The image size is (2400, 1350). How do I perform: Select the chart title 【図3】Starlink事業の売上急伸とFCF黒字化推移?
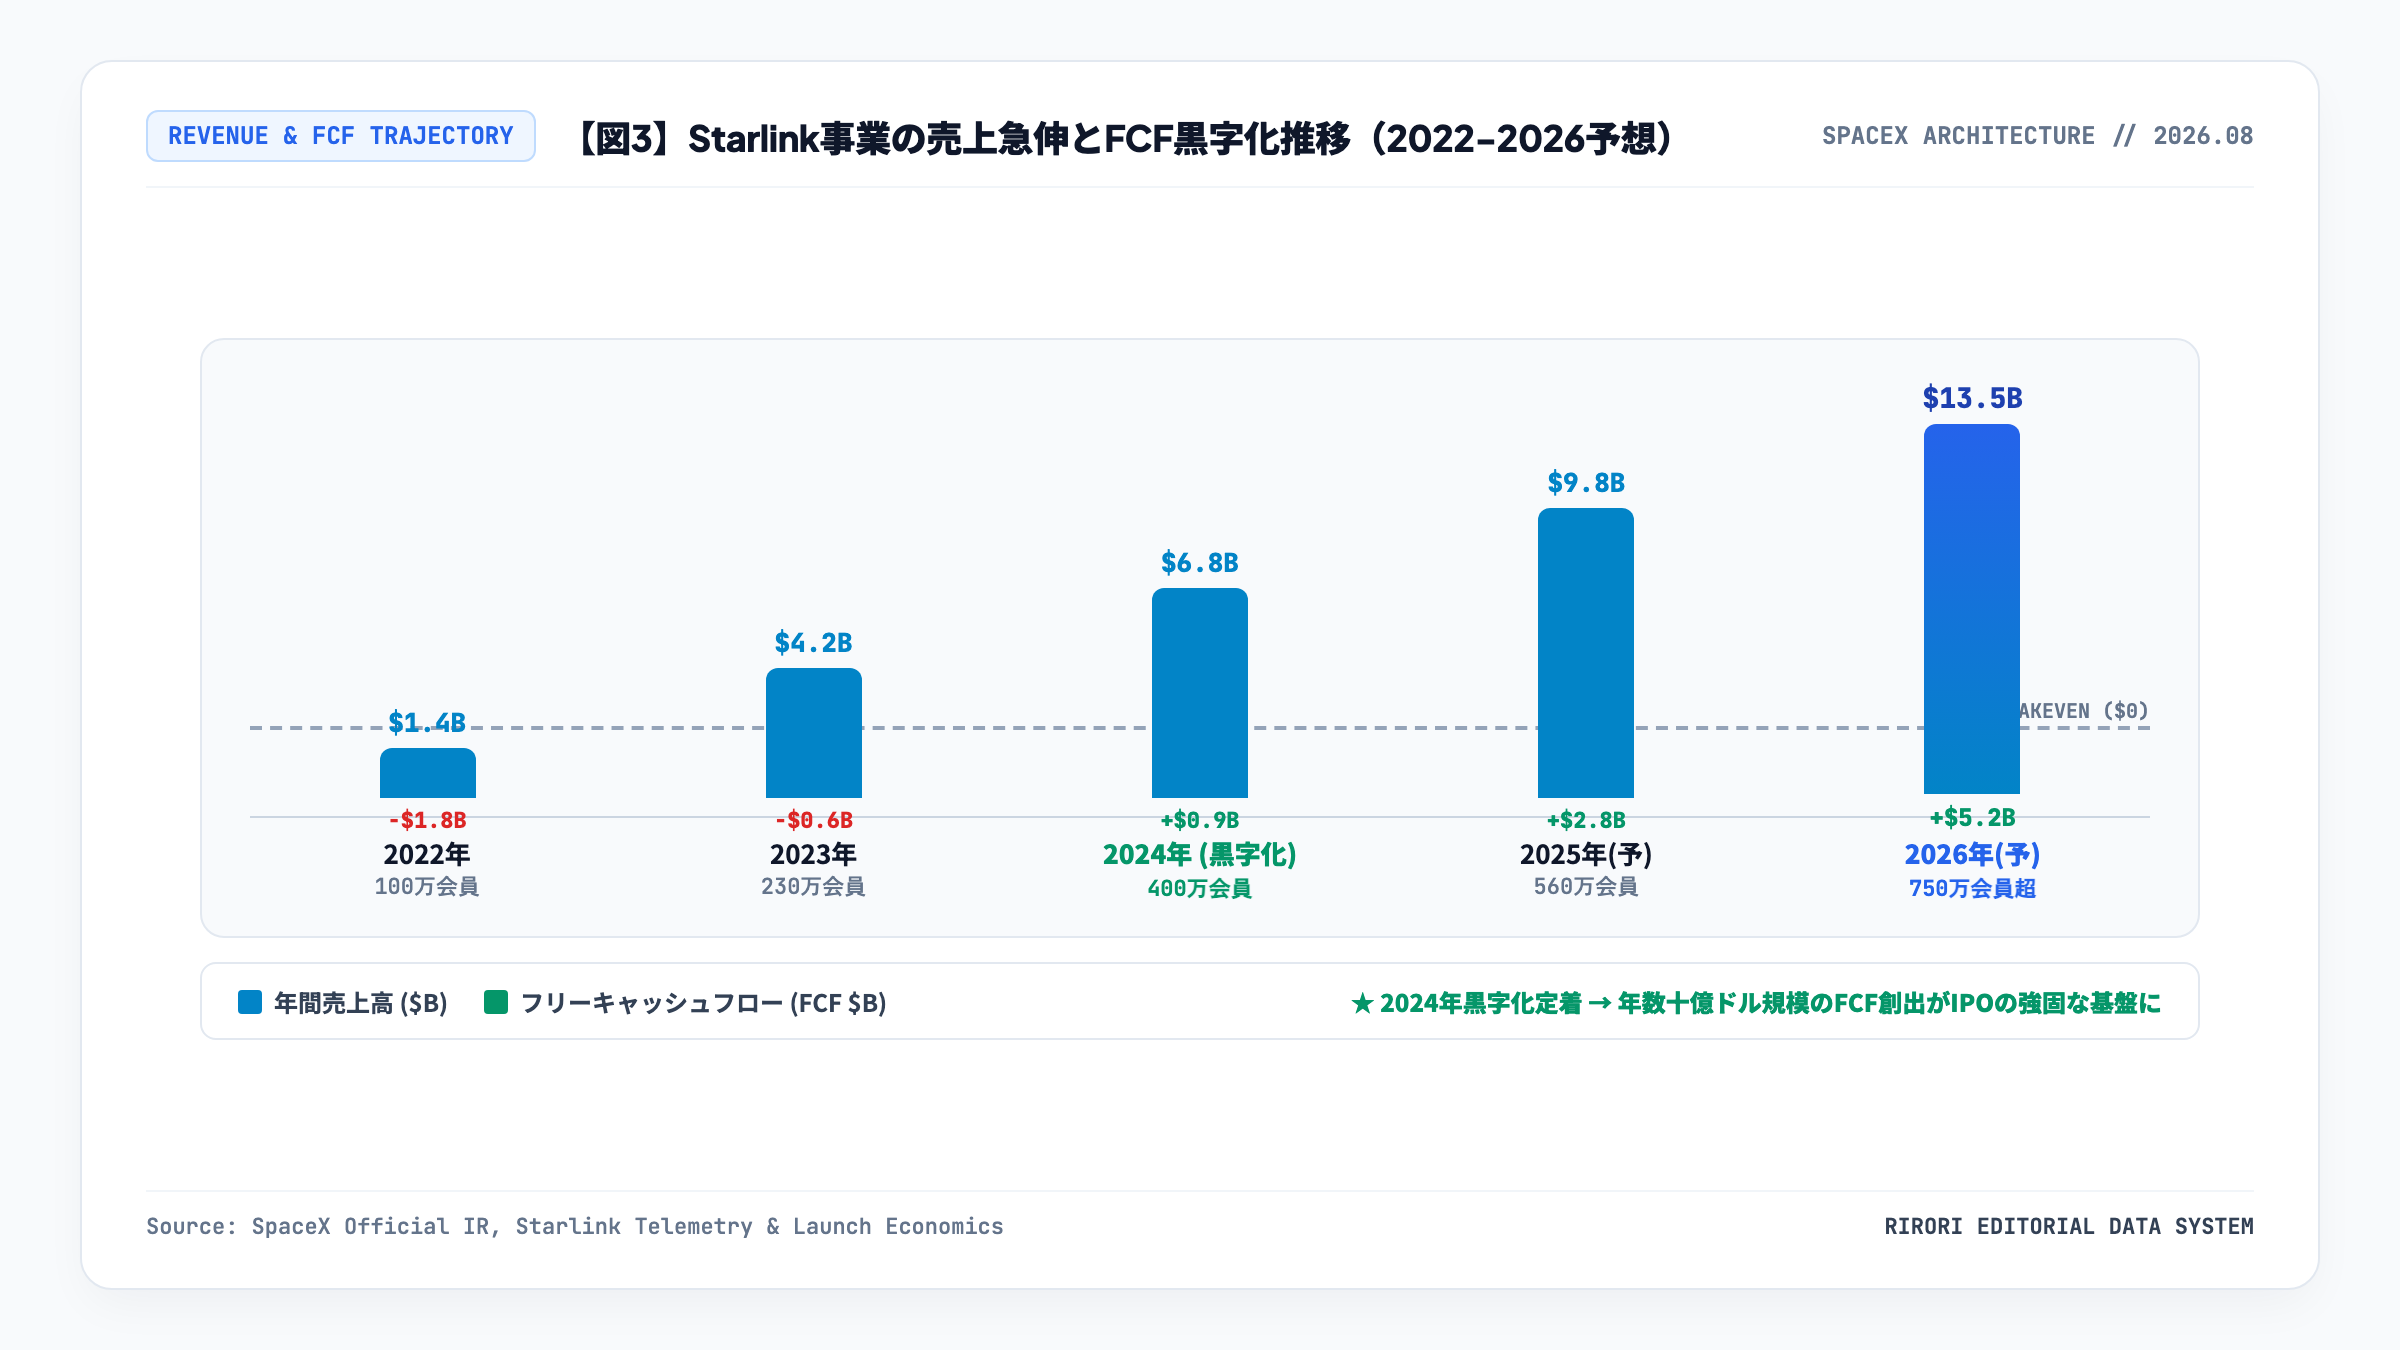[x=1124, y=138]
